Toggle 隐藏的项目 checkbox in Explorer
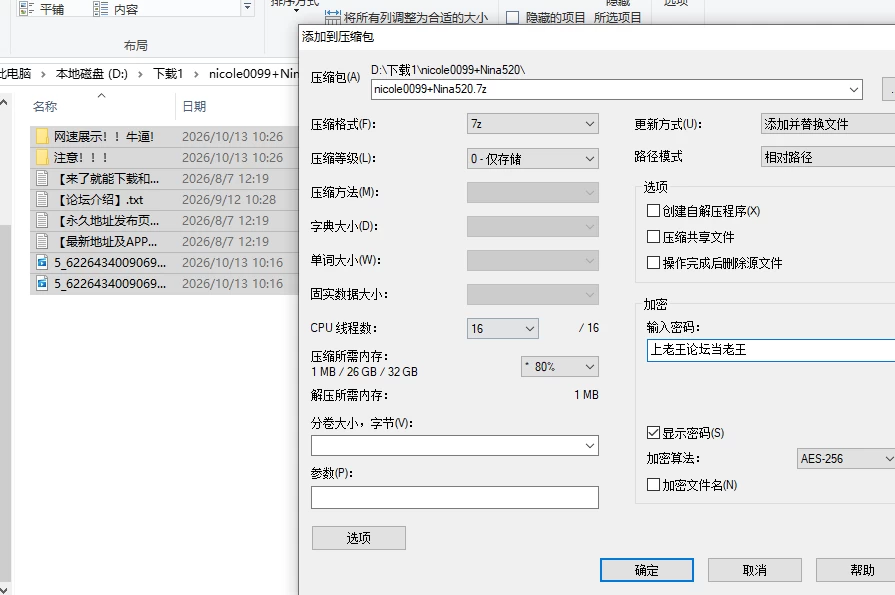The width and height of the screenshot is (895, 595). [513, 18]
